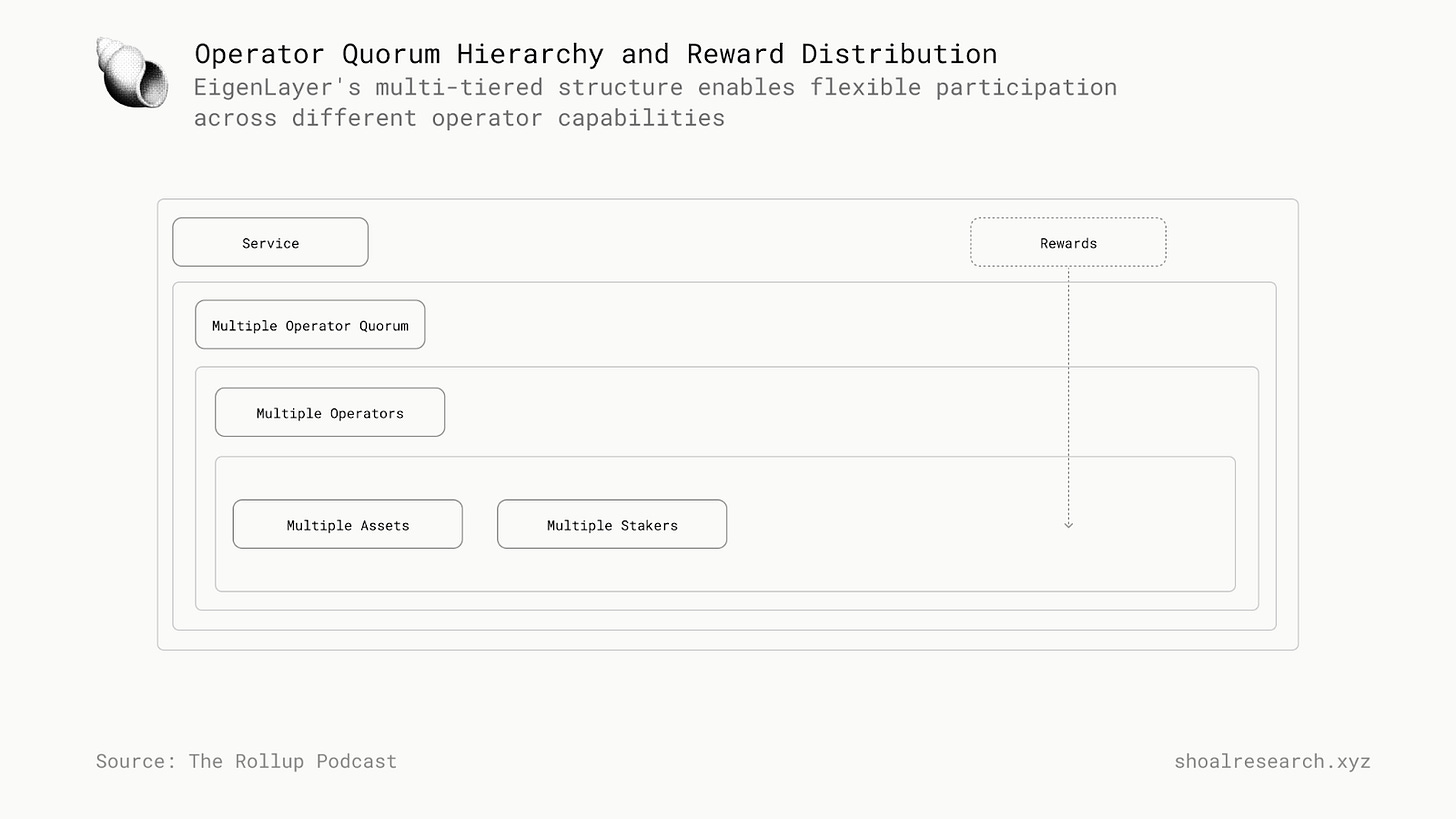Screen dimensions: 1456x819
Task: Click the seashell logo icon
Action: click(132, 72)
